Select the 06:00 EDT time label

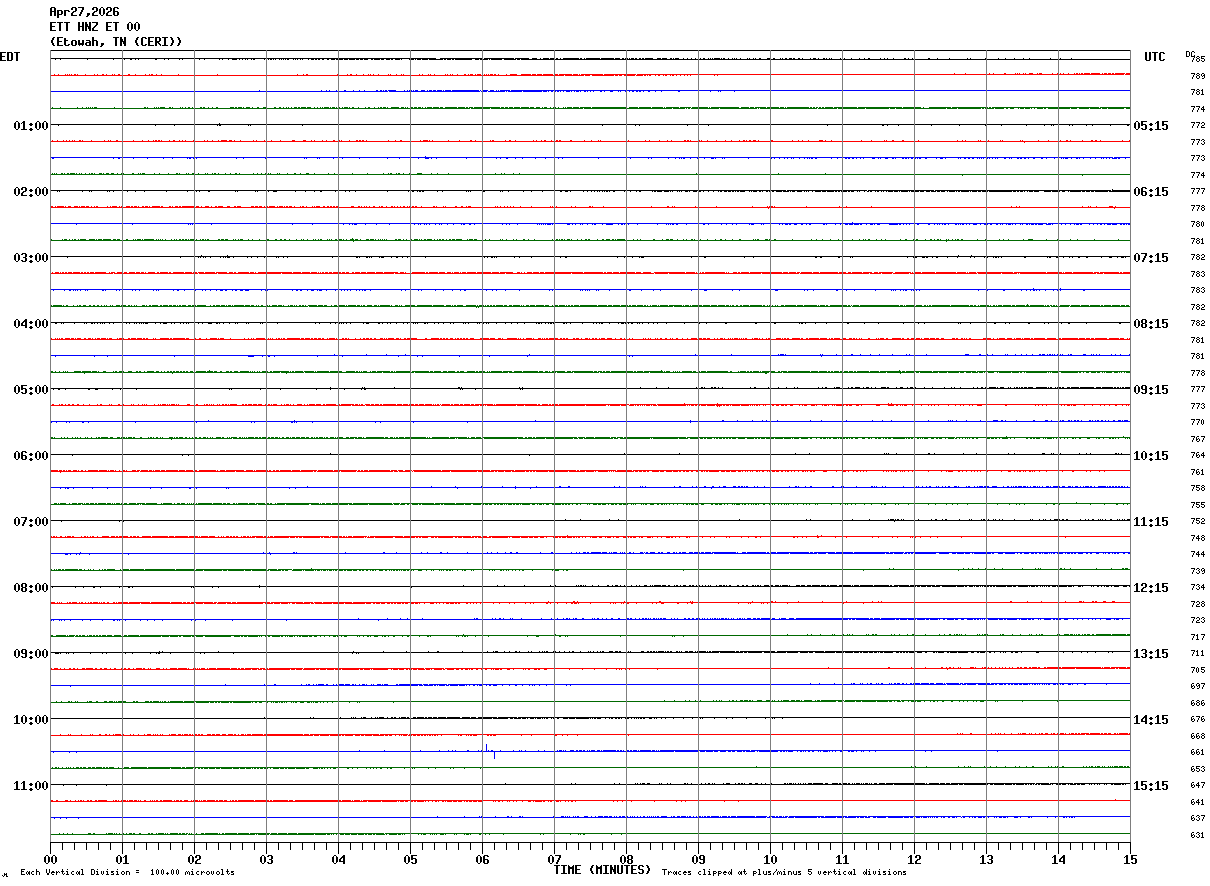coord(30,456)
